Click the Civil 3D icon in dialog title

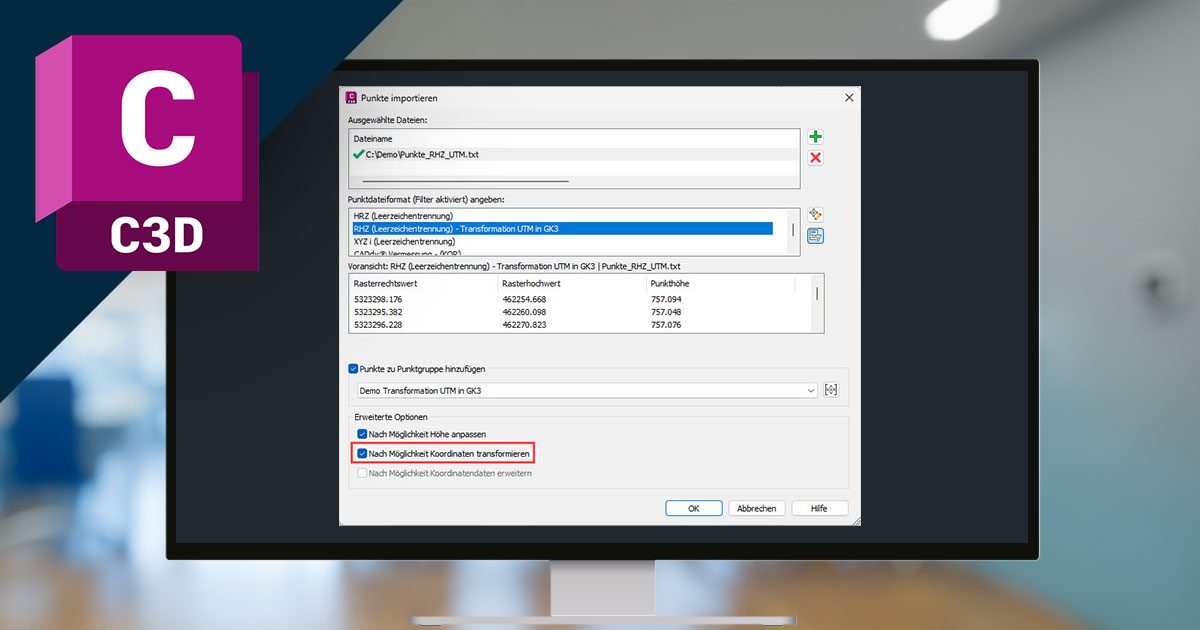pyautogui.click(x=351, y=98)
